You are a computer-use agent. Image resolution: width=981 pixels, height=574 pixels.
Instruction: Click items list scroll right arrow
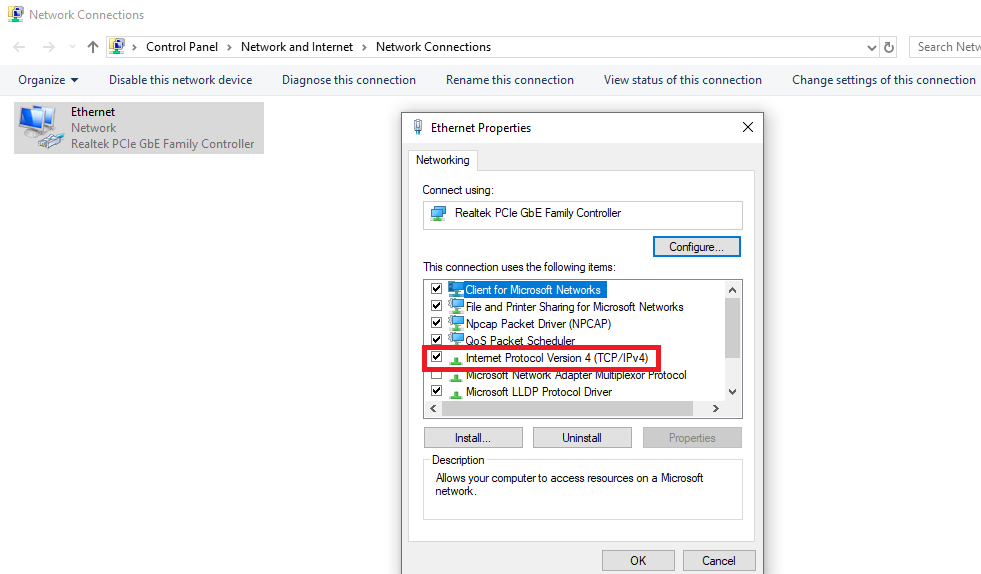pyautogui.click(x=716, y=408)
